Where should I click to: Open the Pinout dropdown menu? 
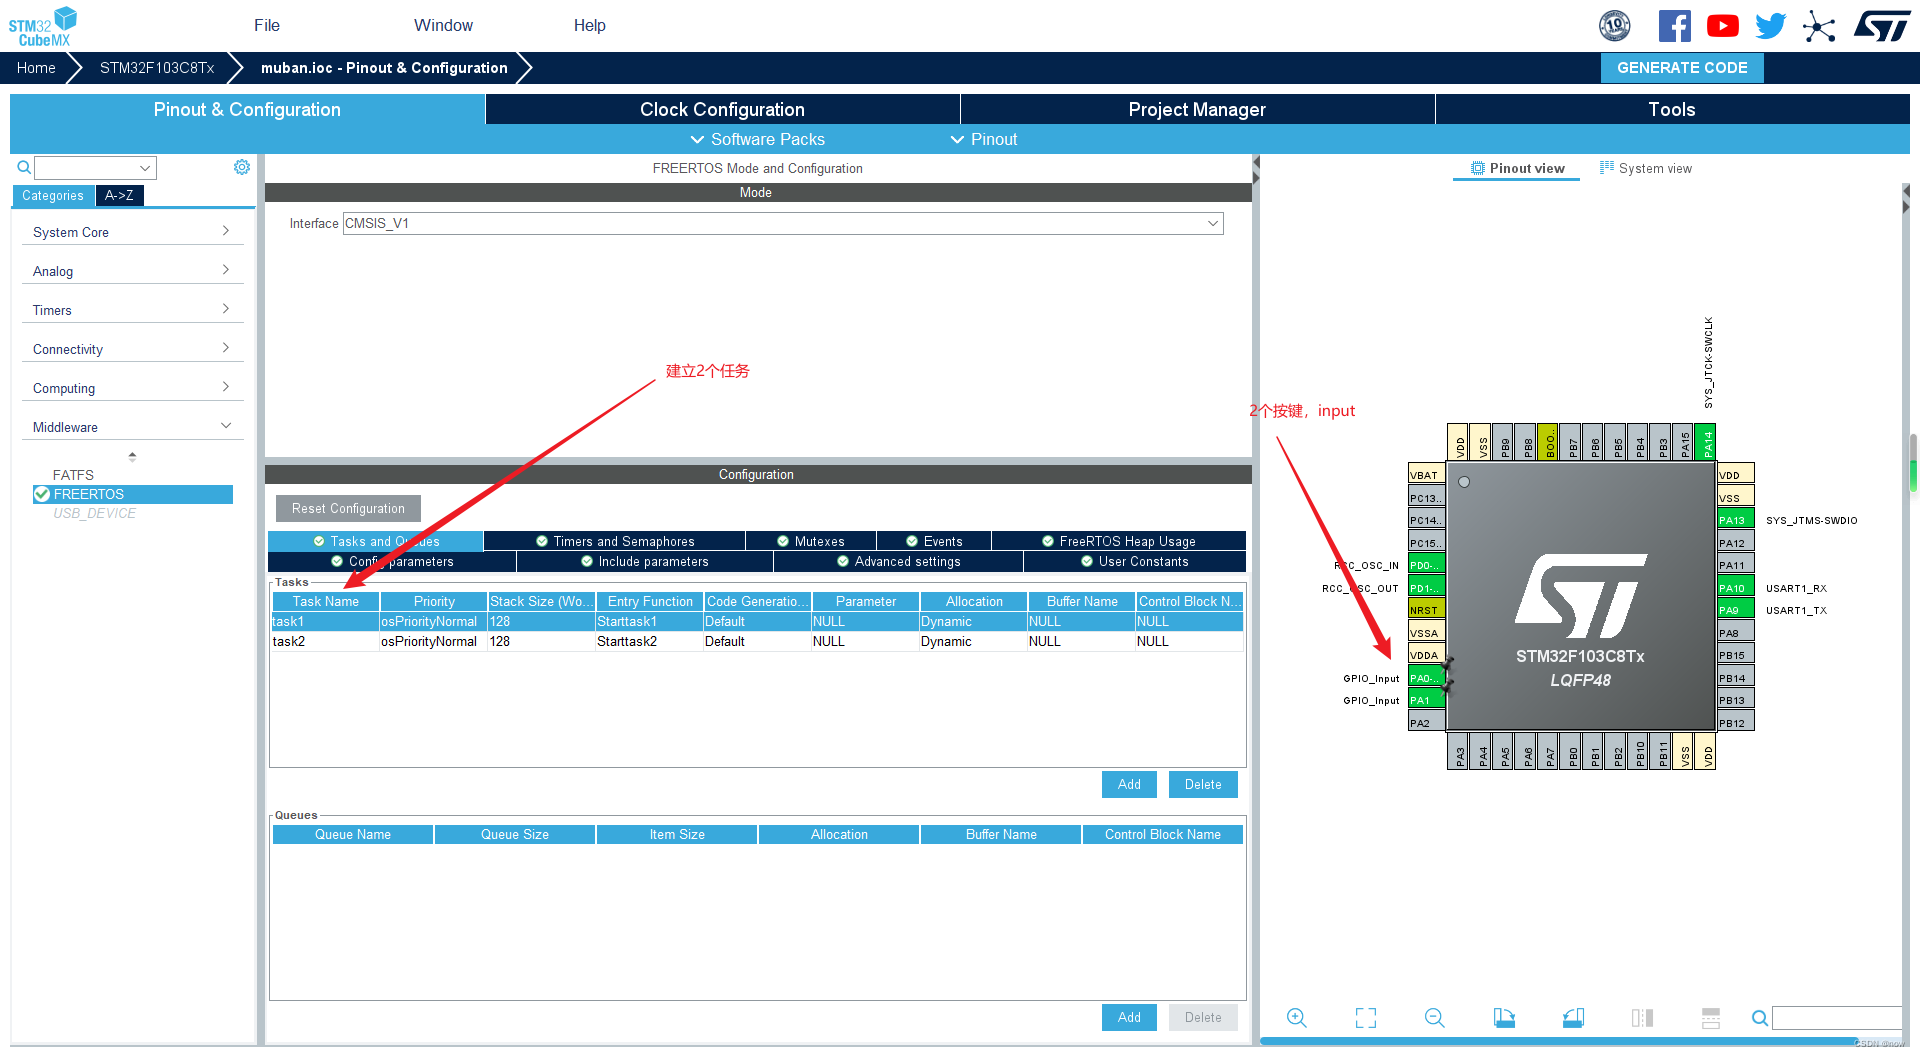pyautogui.click(x=984, y=139)
